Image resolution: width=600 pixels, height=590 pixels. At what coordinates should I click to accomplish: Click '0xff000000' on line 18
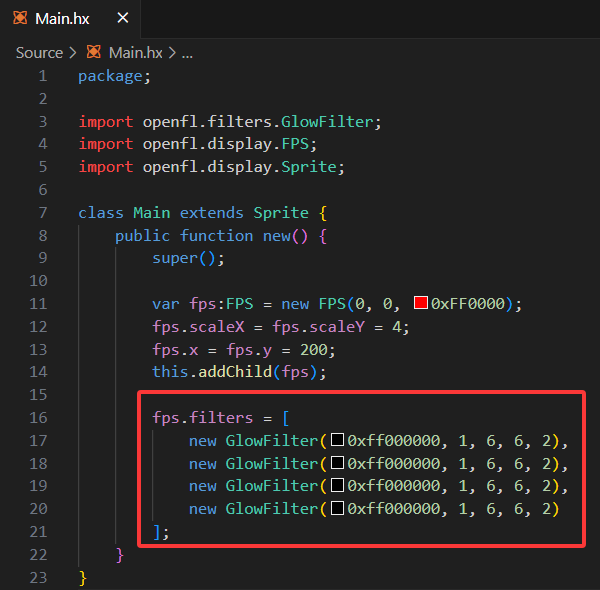coord(394,463)
